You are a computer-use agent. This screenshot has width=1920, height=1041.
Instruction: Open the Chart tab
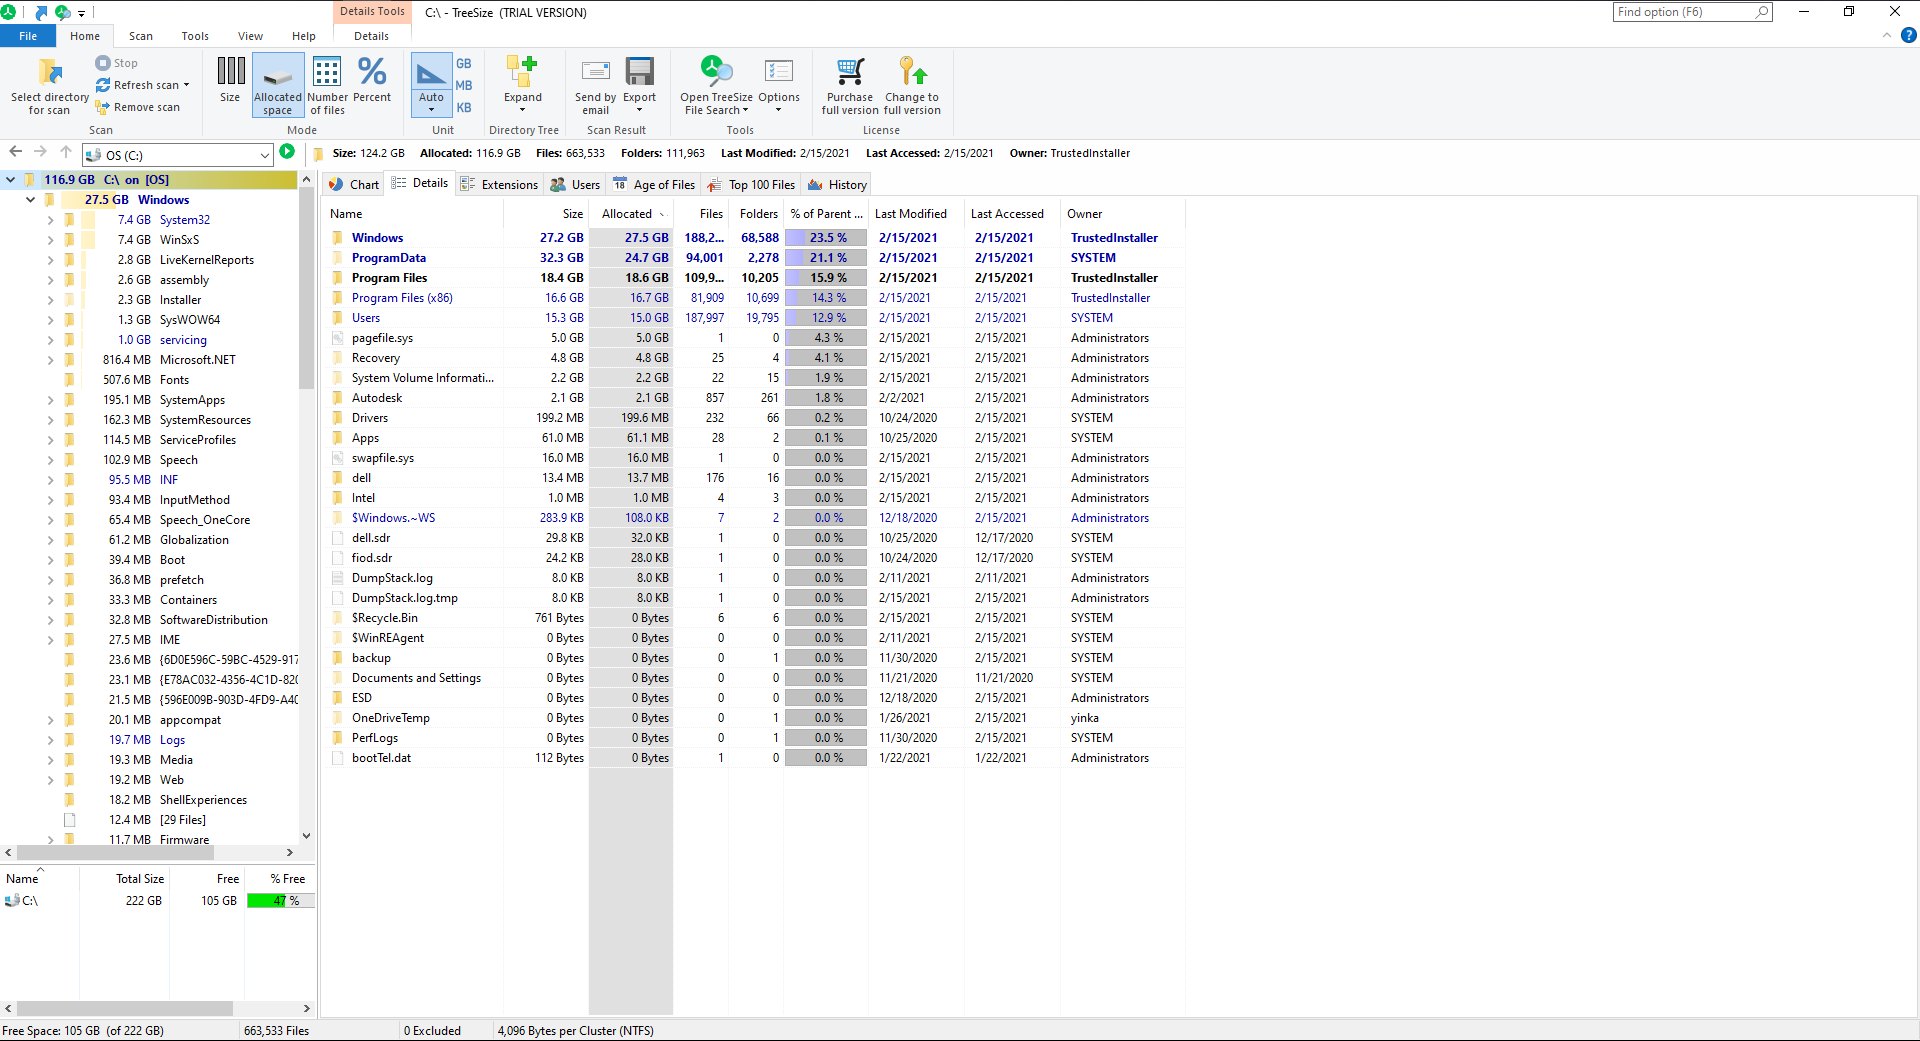pyautogui.click(x=355, y=184)
